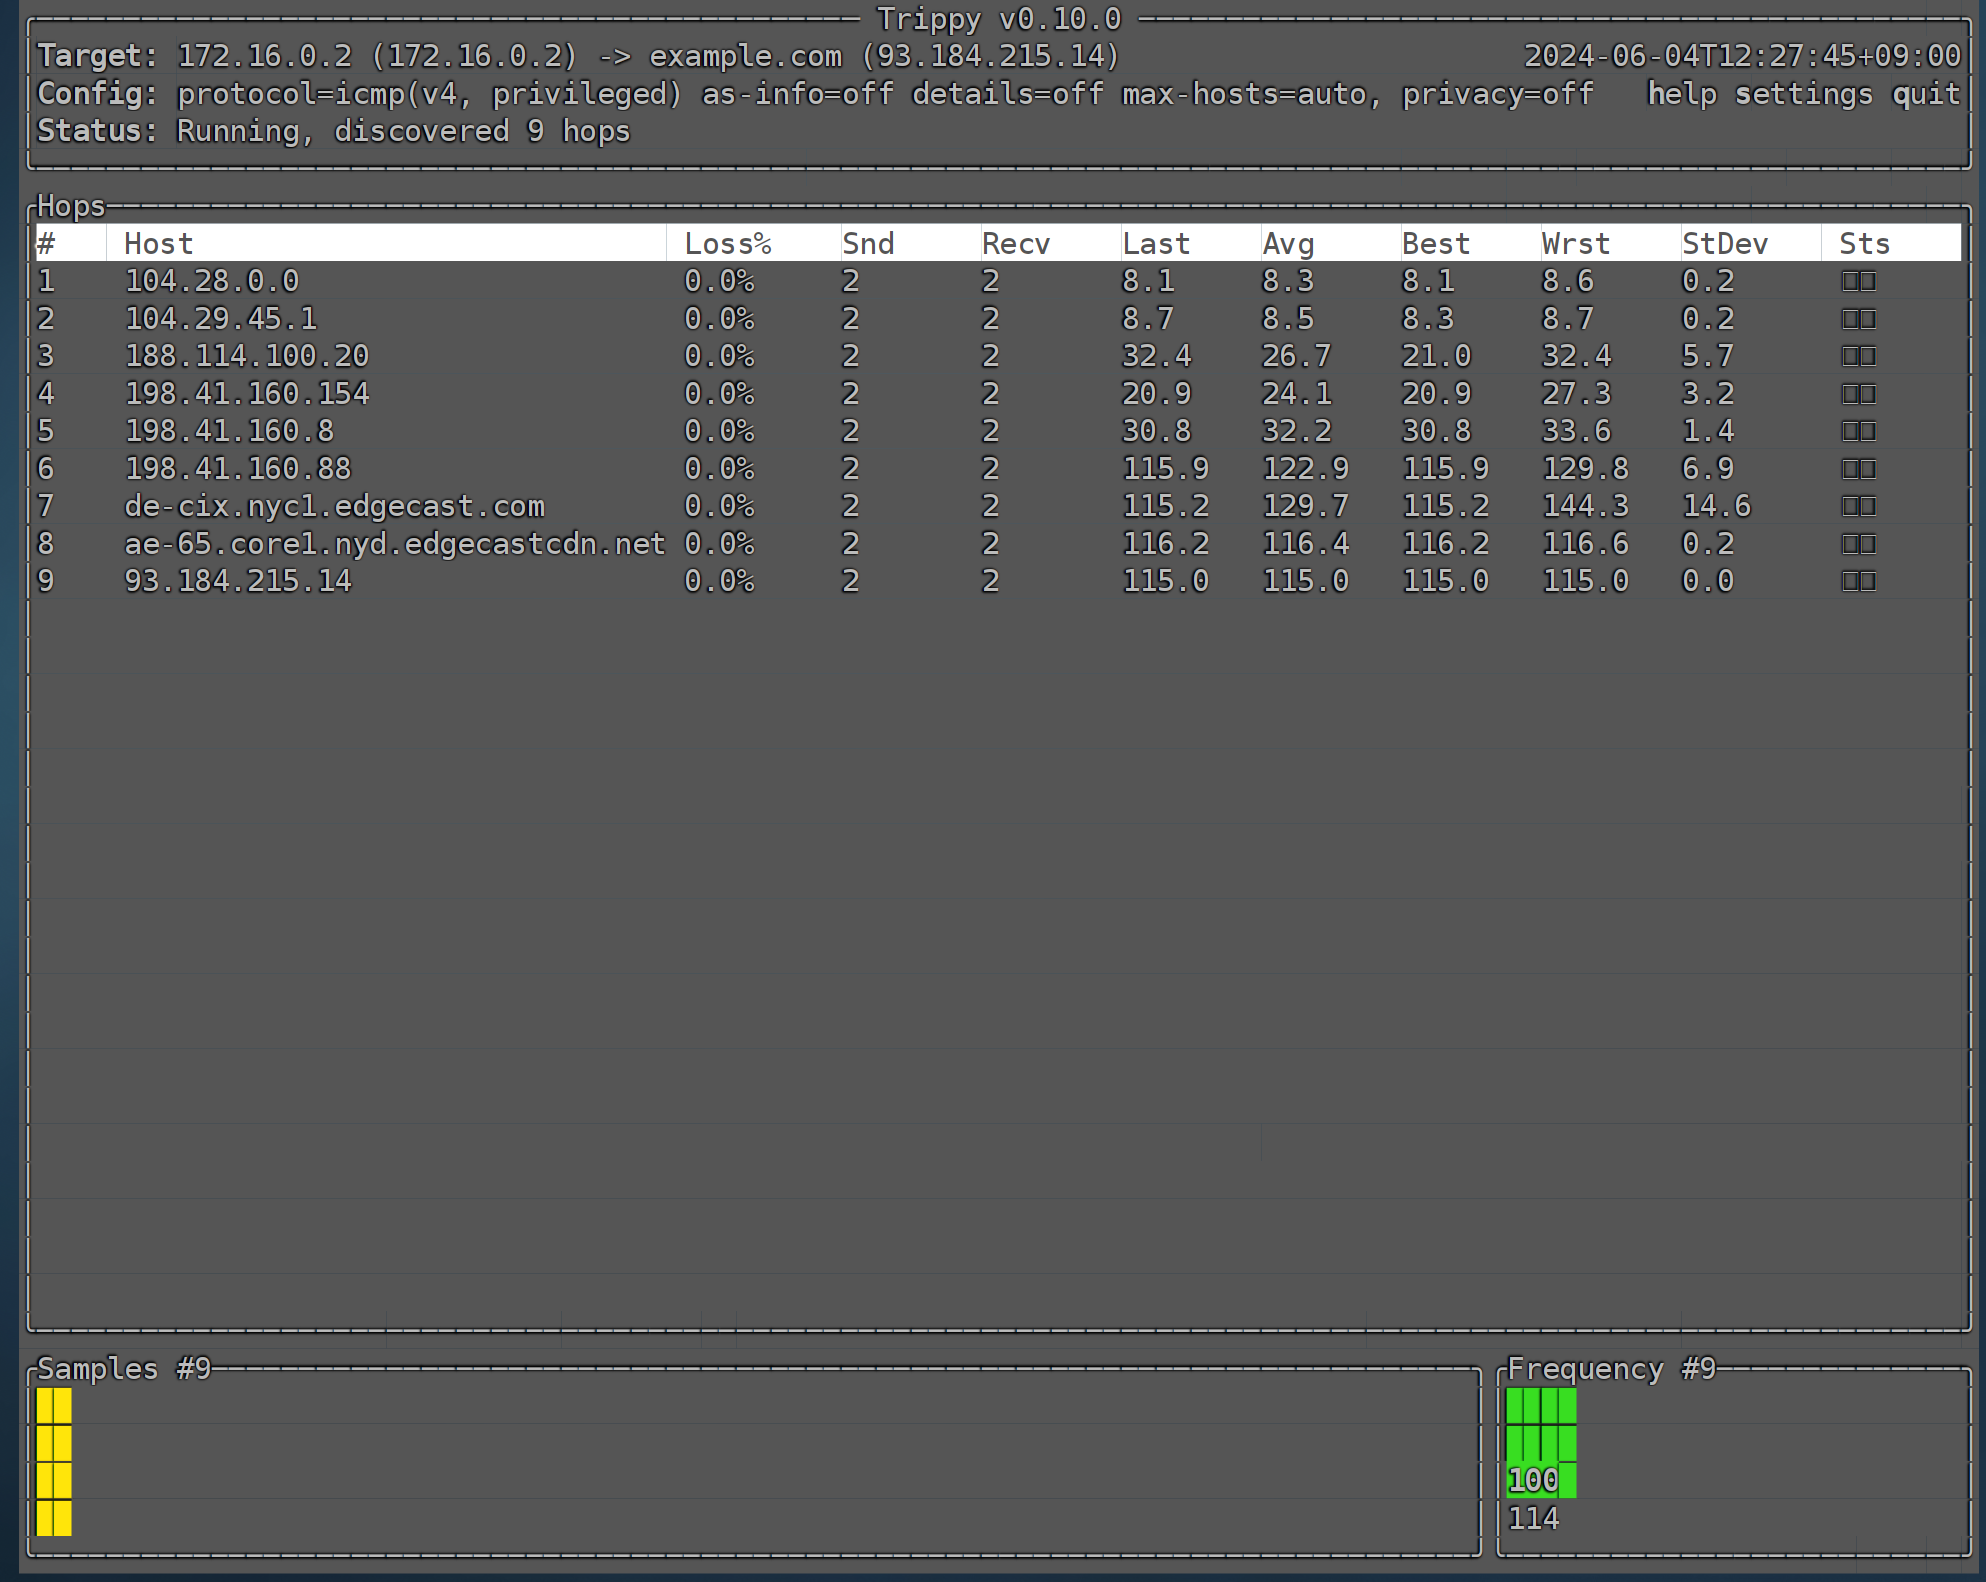The width and height of the screenshot is (1986, 1582).
Task: Click the yellow sample bars in Samples #9
Action: (x=54, y=1461)
